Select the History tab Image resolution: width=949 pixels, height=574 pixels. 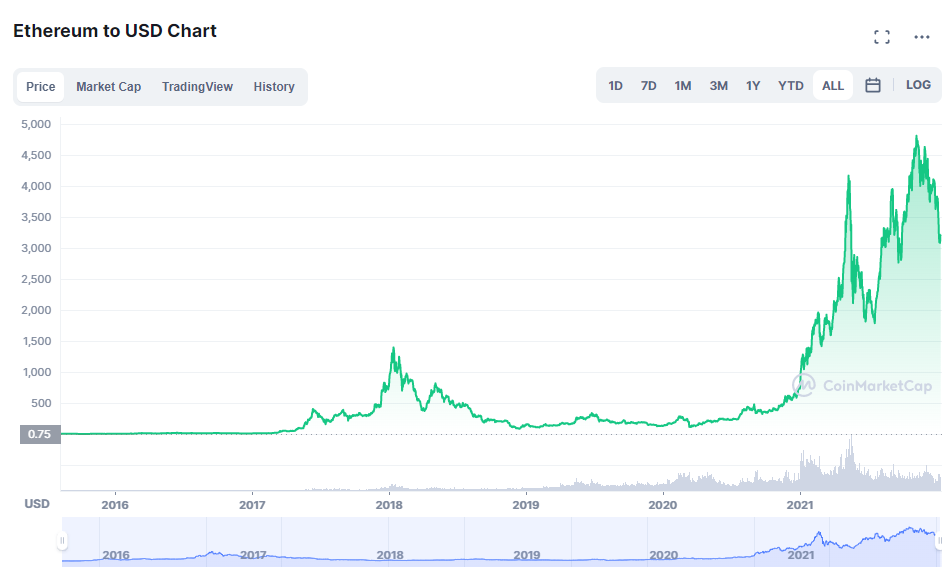point(274,87)
